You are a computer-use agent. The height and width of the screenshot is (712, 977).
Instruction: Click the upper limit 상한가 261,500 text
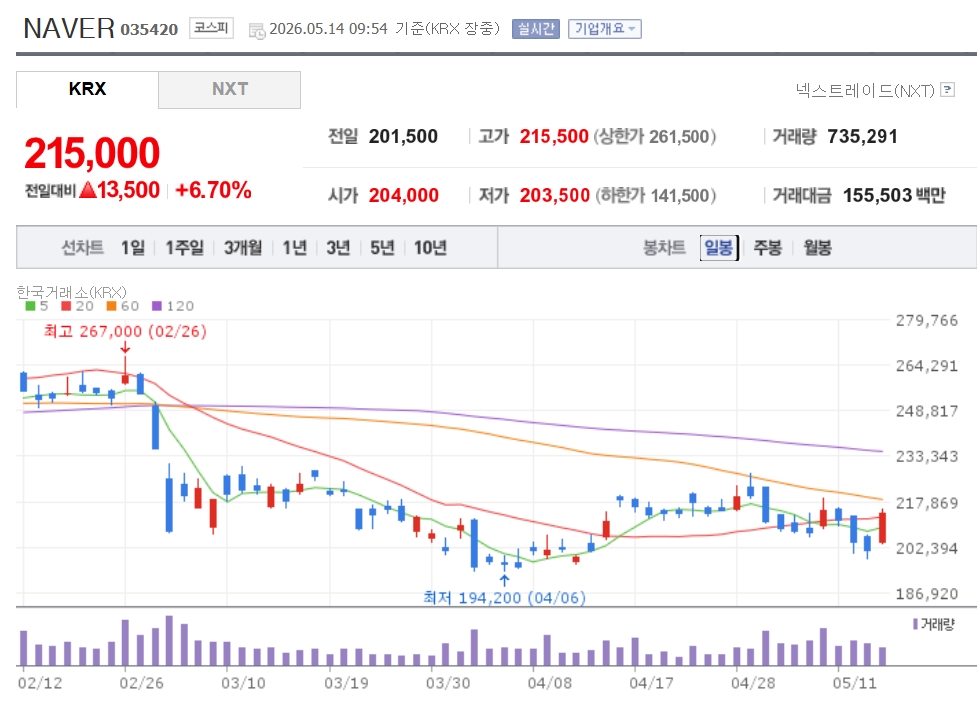(655, 136)
